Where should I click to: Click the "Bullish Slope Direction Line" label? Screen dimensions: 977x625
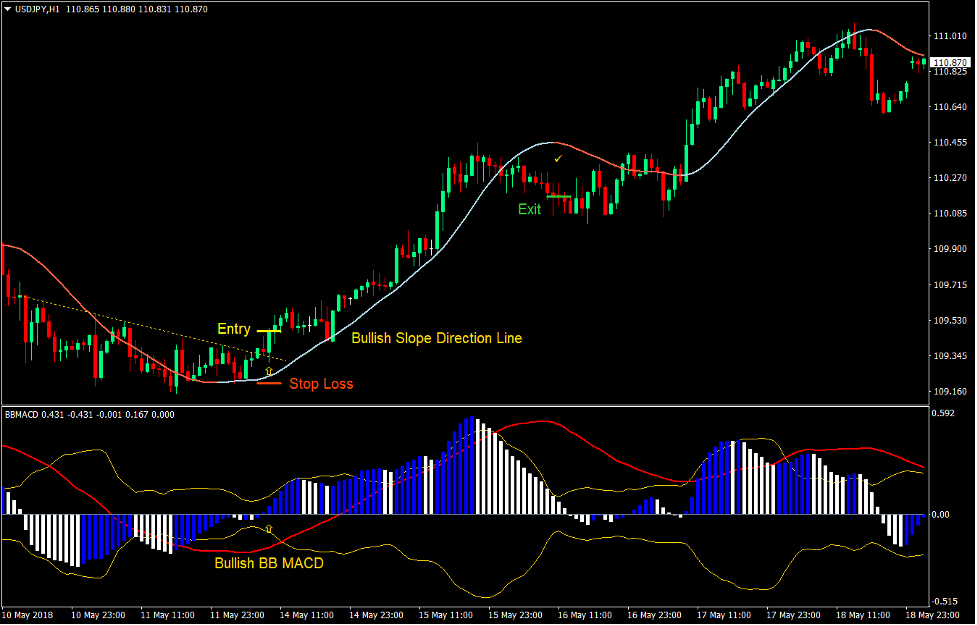pyautogui.click(x=436, y=338)
